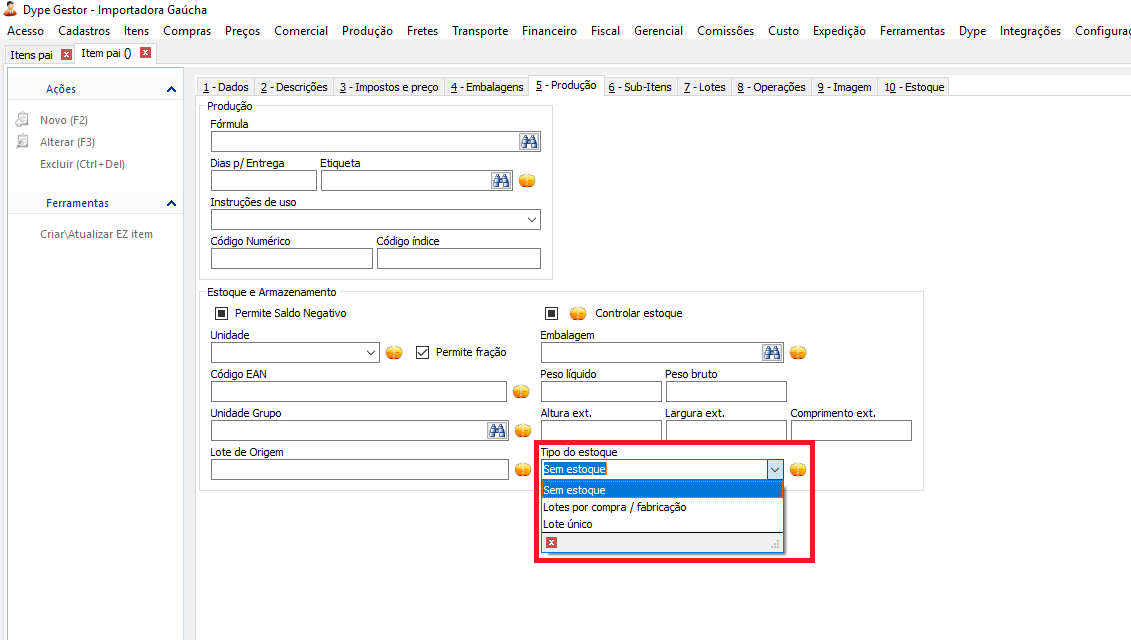The image size is (1131, 640).
Task: Uncheck the Permite fração checkbox
Action: [423, 352]
